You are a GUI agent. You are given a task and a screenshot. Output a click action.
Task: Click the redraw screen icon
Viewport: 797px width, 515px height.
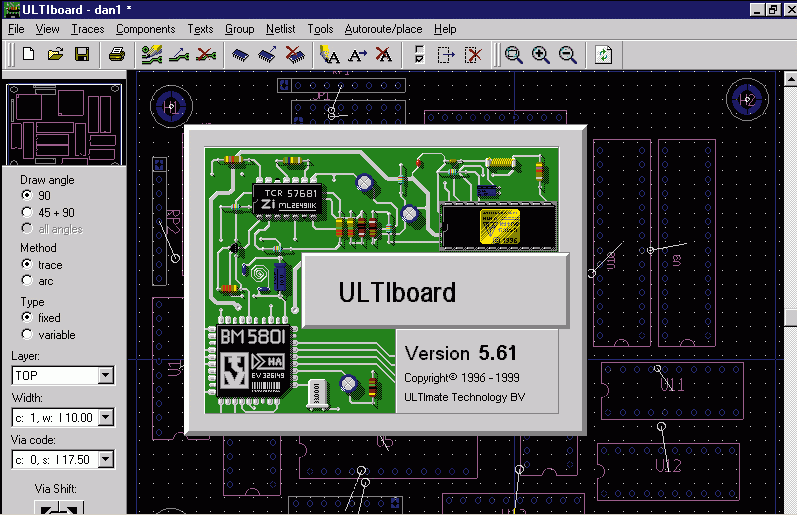[x=603, y=54]
